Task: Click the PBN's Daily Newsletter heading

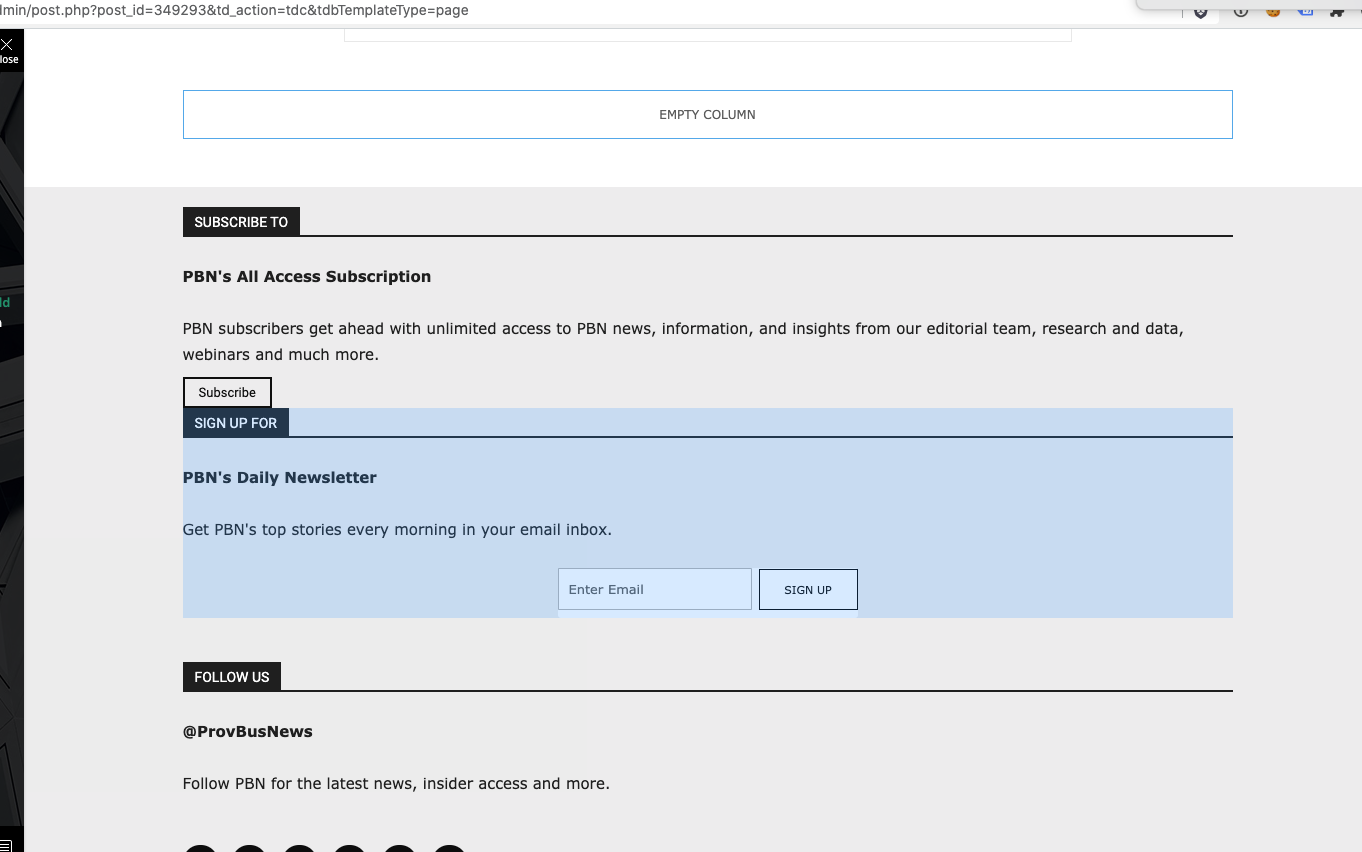Action: point(280,478)
